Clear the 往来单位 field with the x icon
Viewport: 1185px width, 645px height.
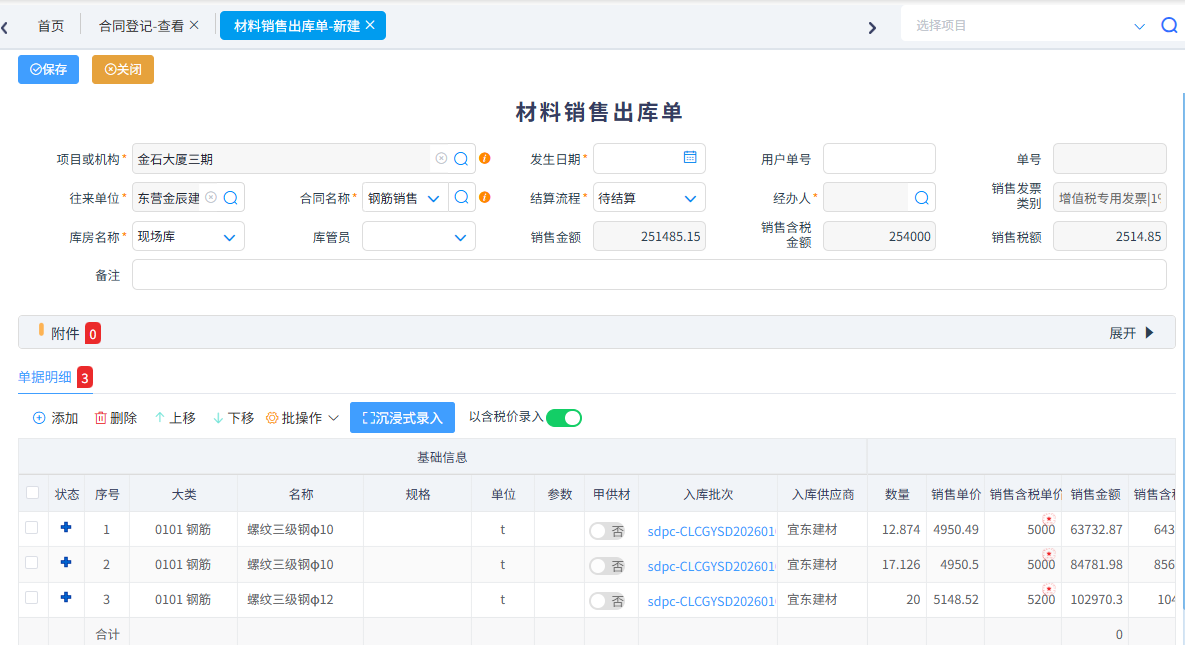211,198
